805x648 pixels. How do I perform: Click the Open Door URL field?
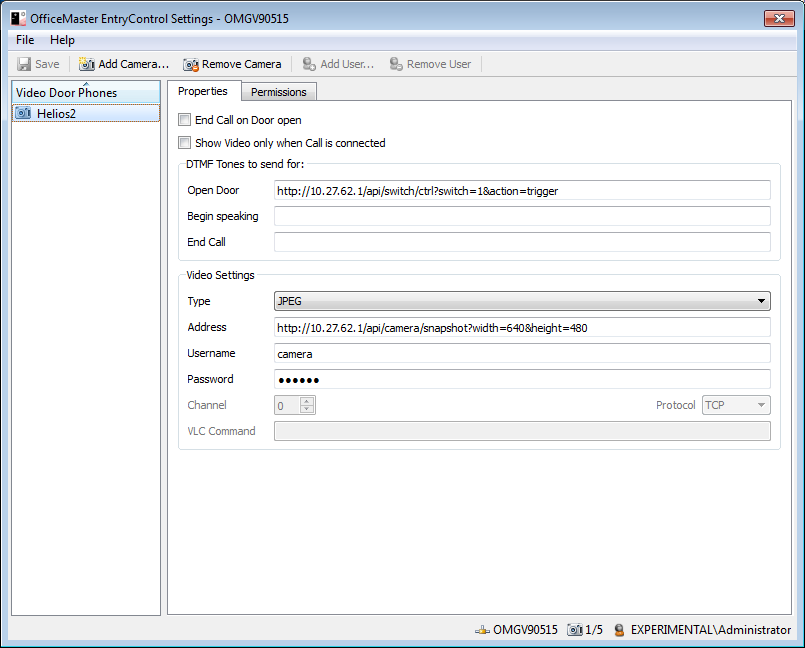pyautogui.click(x=522, y=190)
